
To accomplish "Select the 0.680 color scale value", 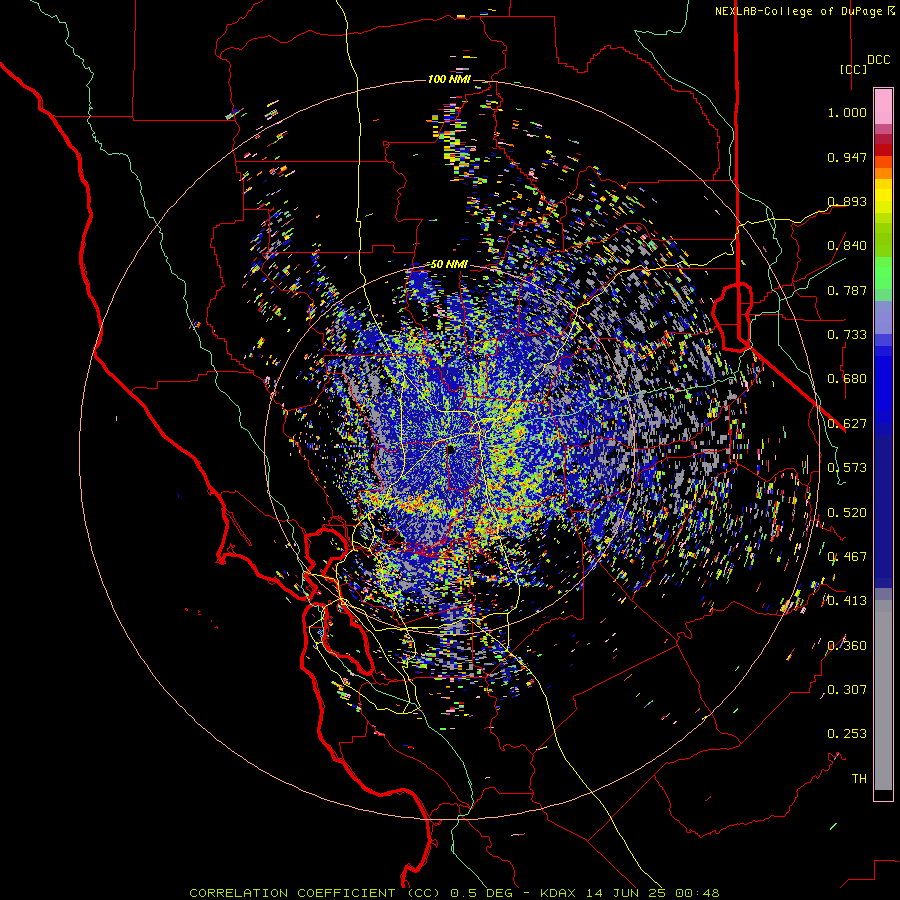I will pos(847,379).
